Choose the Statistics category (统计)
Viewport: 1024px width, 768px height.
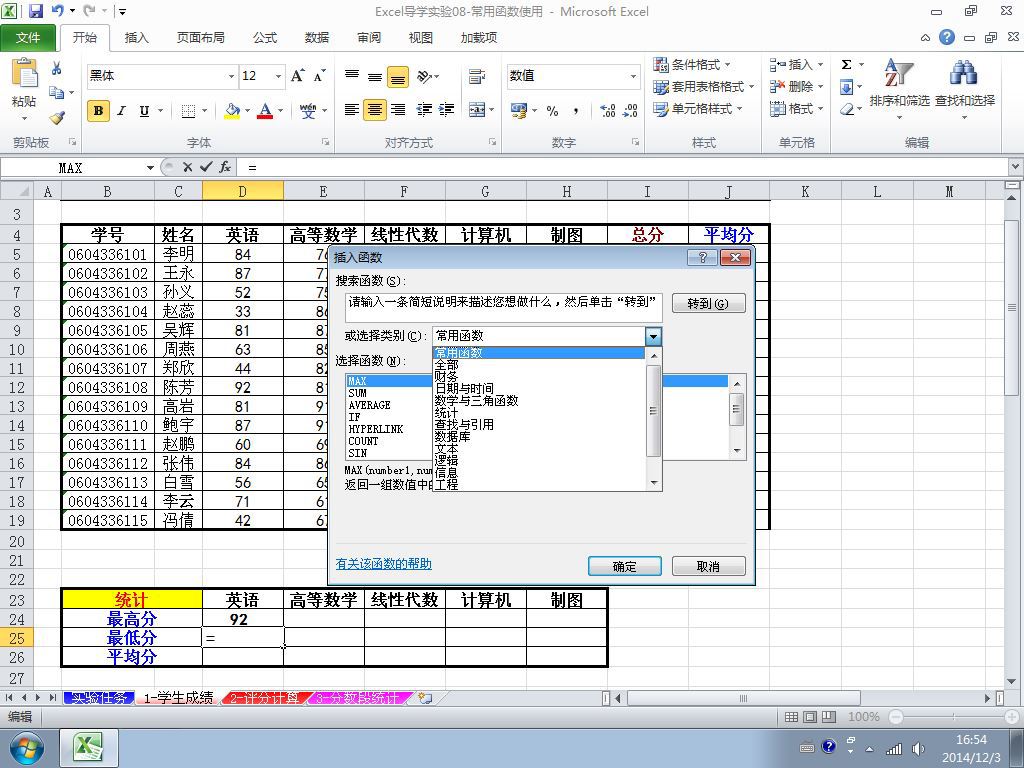pos(447,413)
